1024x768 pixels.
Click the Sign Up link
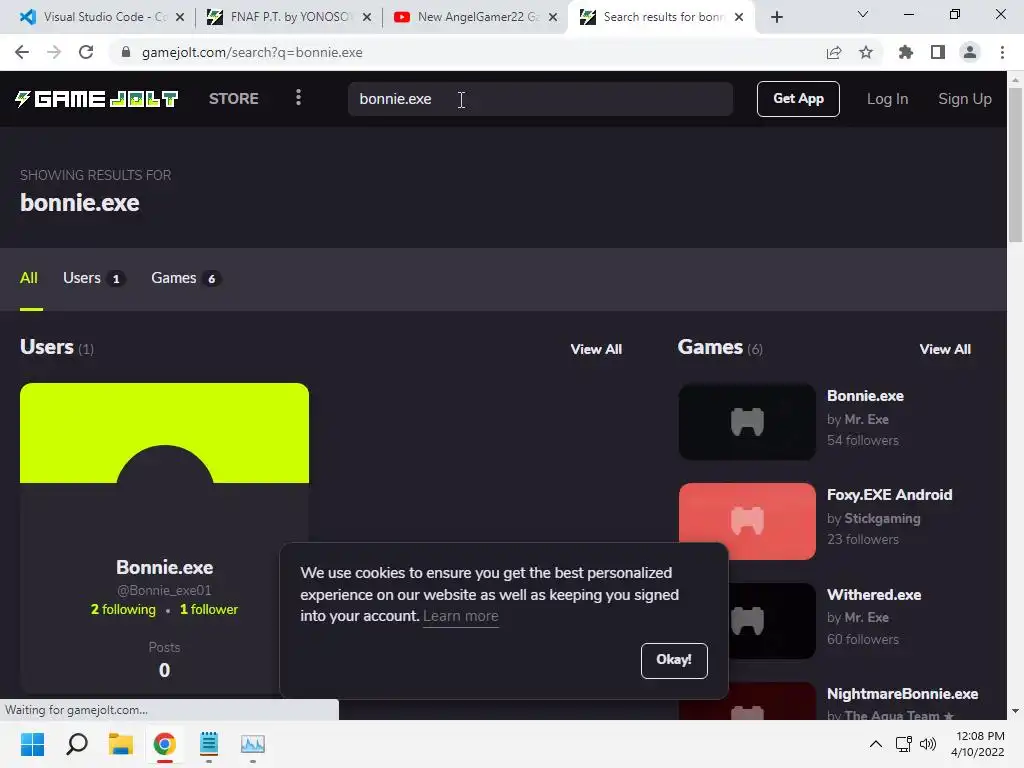tap(965, 99)
